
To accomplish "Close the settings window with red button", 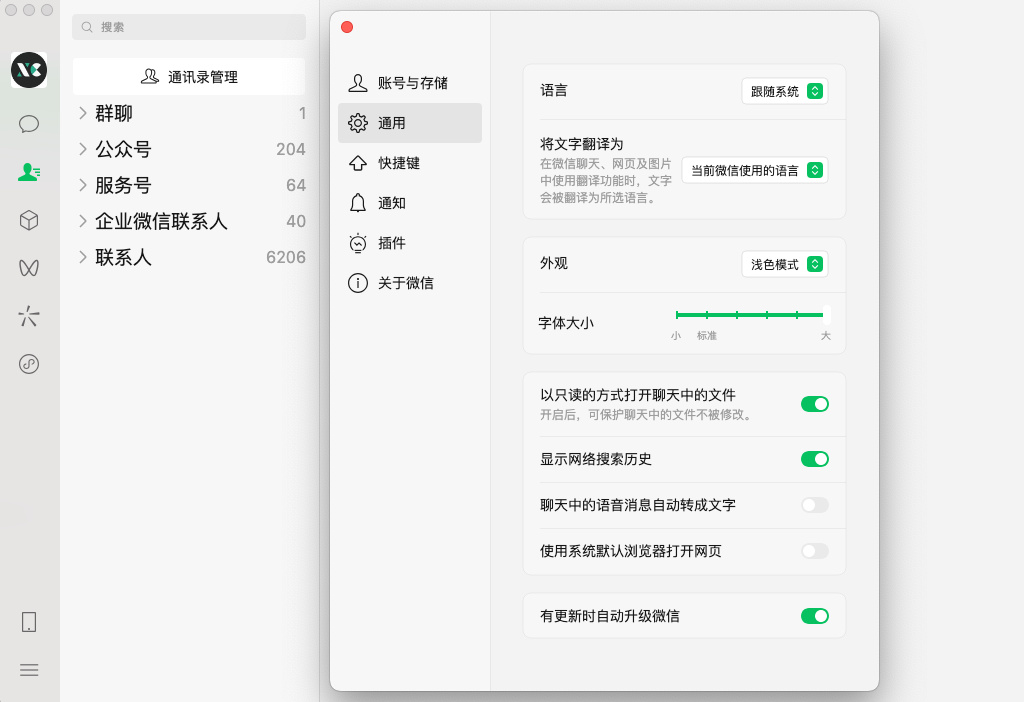I will pos(347,27).
